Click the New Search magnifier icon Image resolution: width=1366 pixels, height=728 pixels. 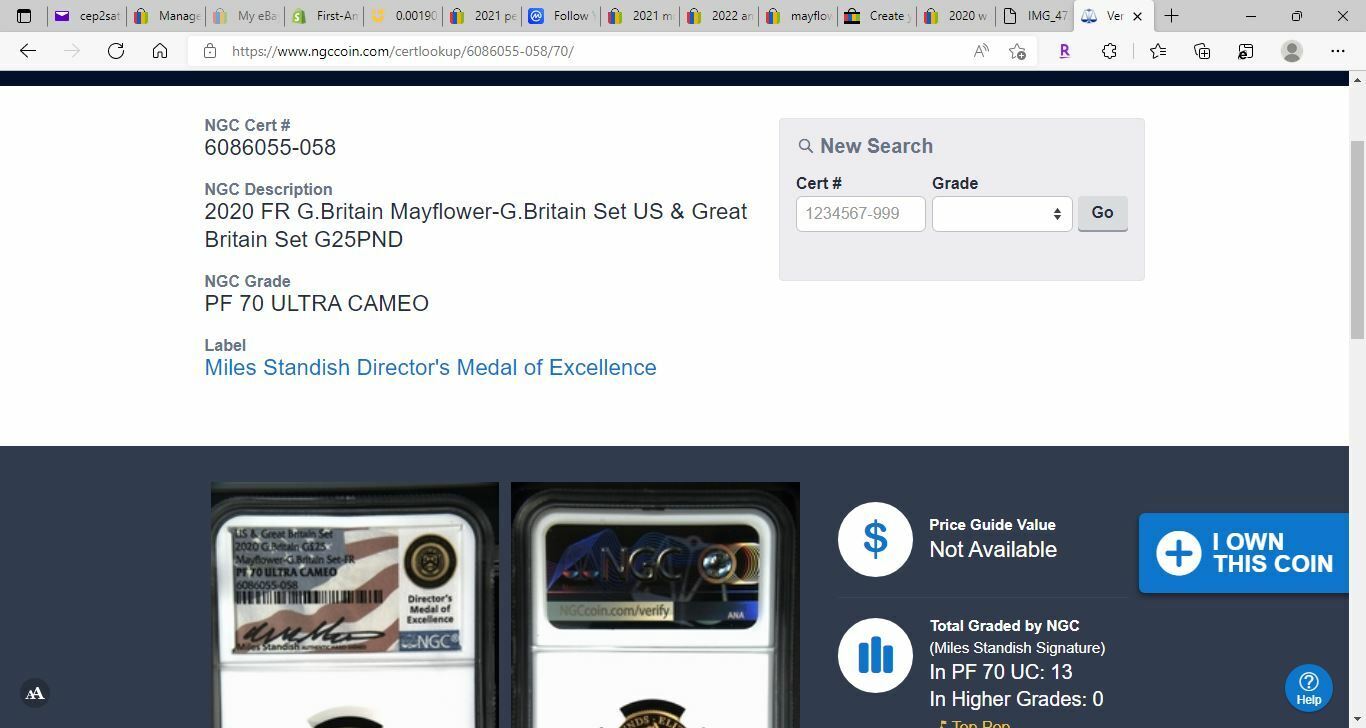click(805, 146)
